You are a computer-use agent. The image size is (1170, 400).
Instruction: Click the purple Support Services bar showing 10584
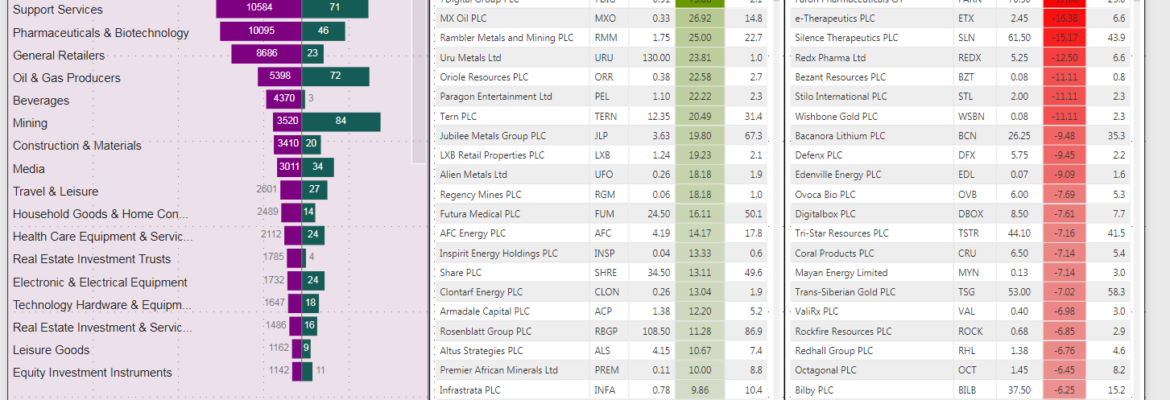coord(258,8)
